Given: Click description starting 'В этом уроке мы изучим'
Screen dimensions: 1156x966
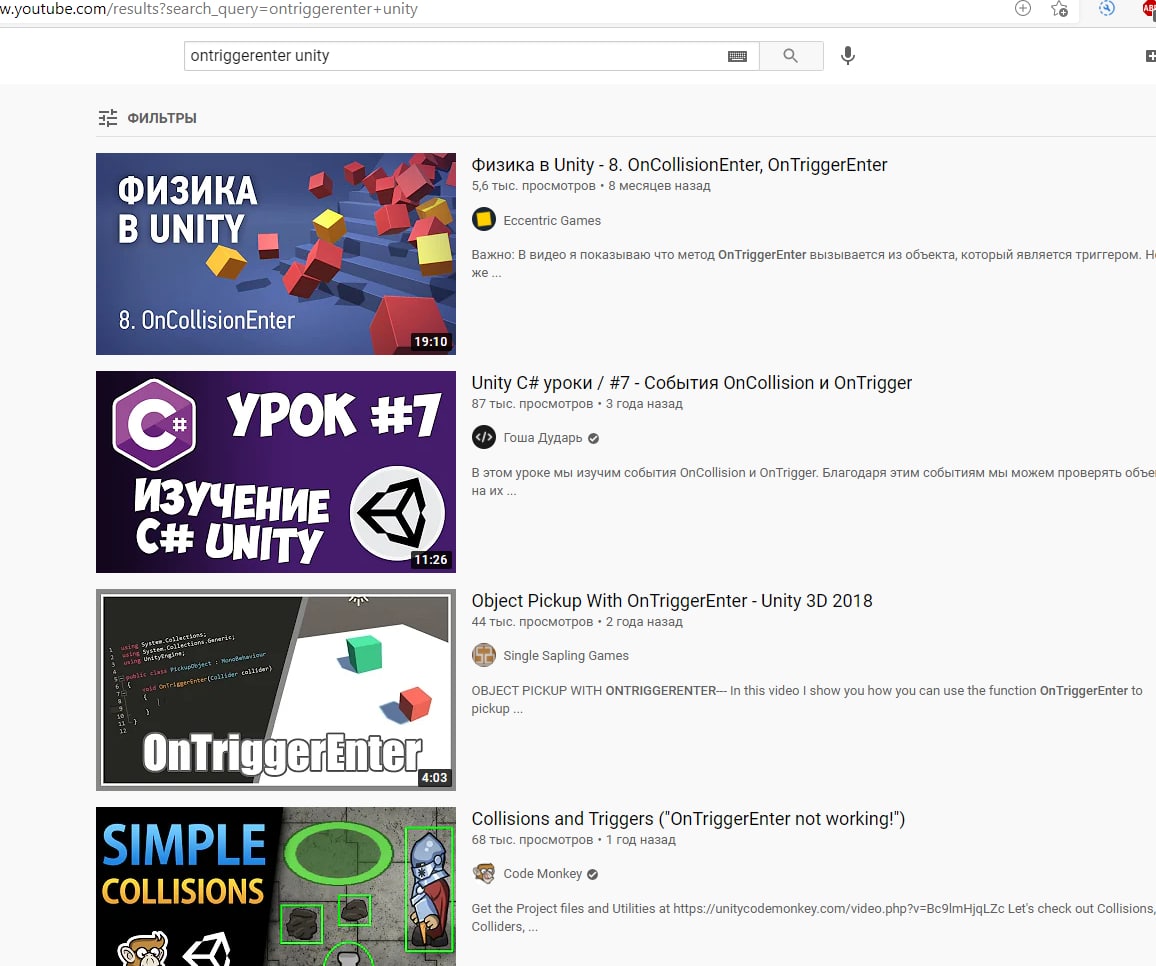Looking at the screenshot, I should [813, 482].
